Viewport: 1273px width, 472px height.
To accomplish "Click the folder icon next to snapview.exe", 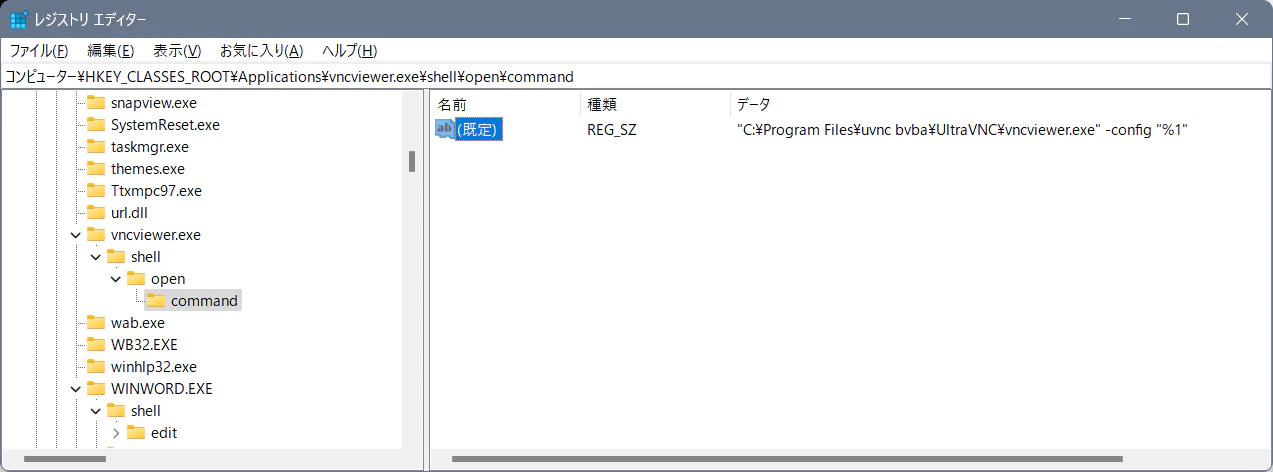I will [x=96, y=103].
